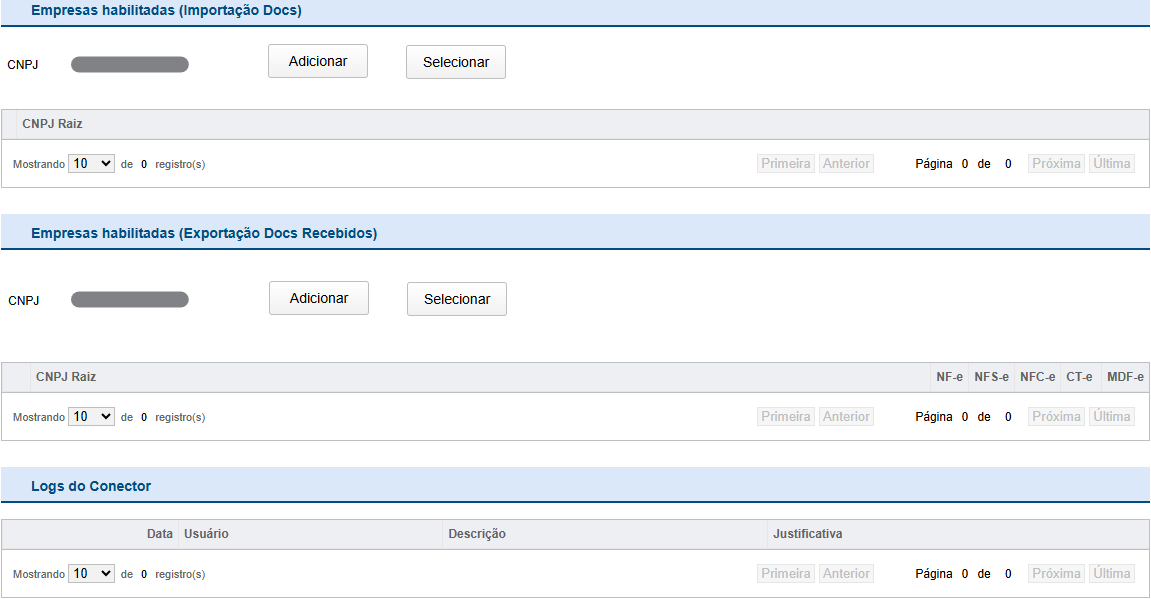Open the records-per-page dropdown in Importação table
The width and height of the screenshot is (1151, 599).
pos(92,163)
